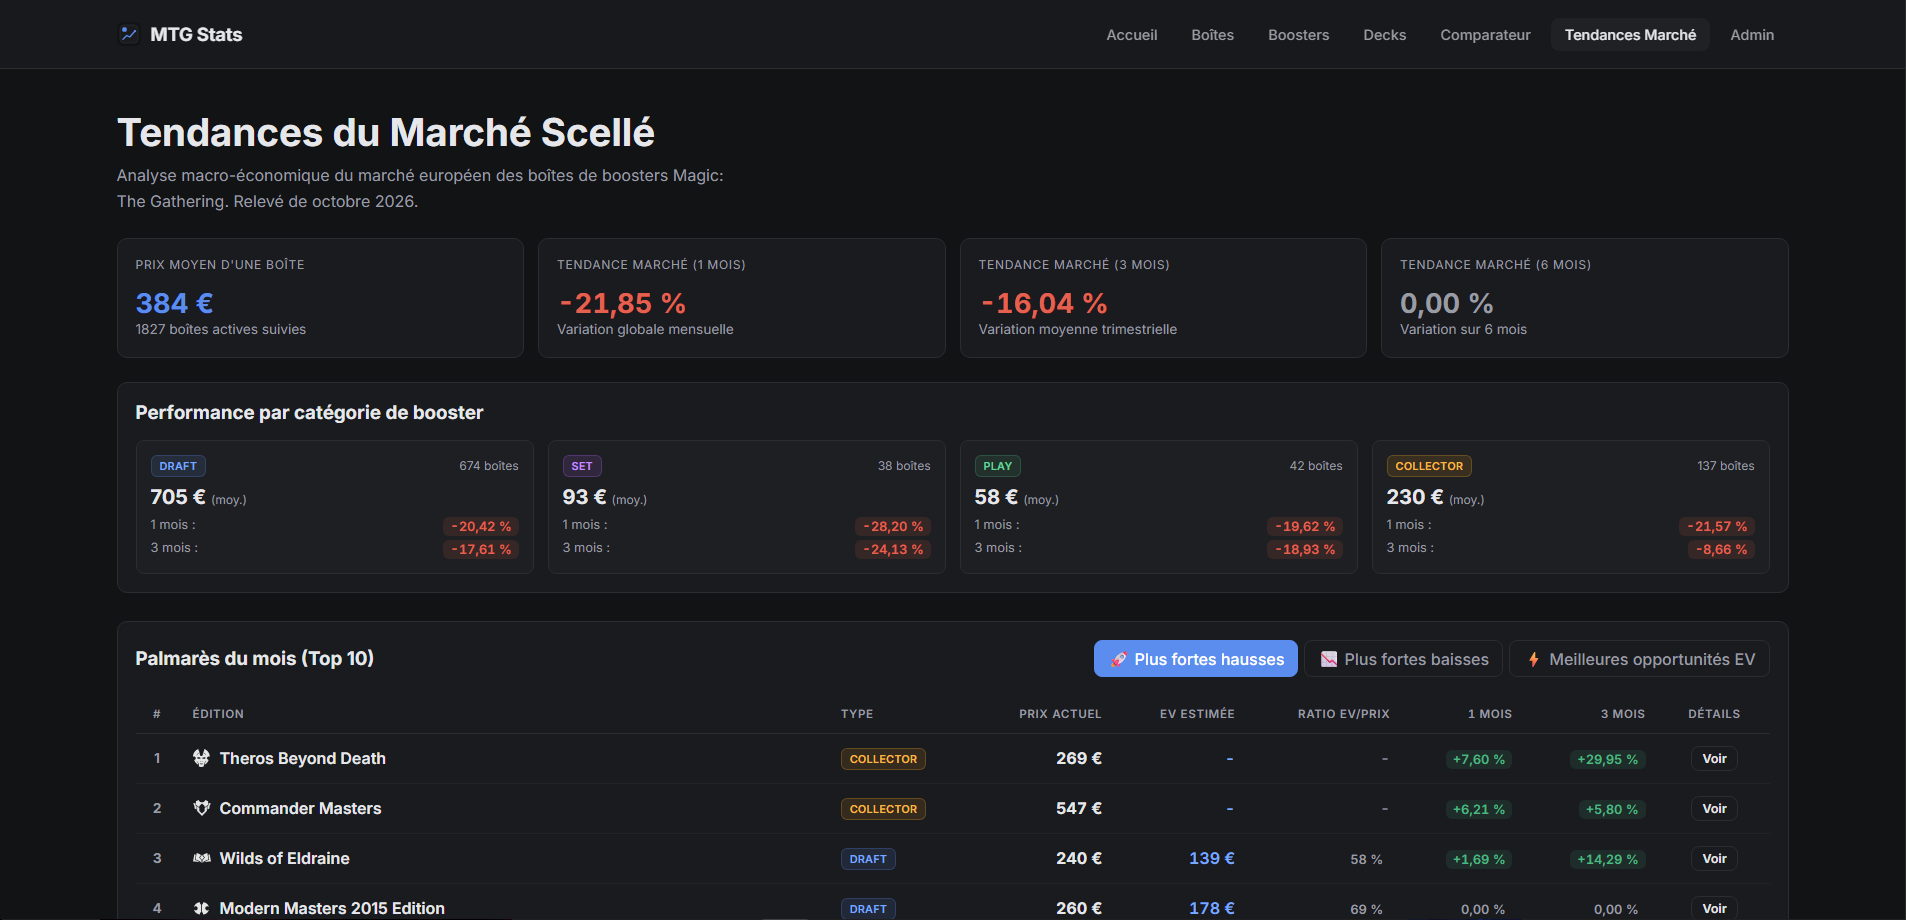Click the MTG Stats logo icon

pos(129,34)
